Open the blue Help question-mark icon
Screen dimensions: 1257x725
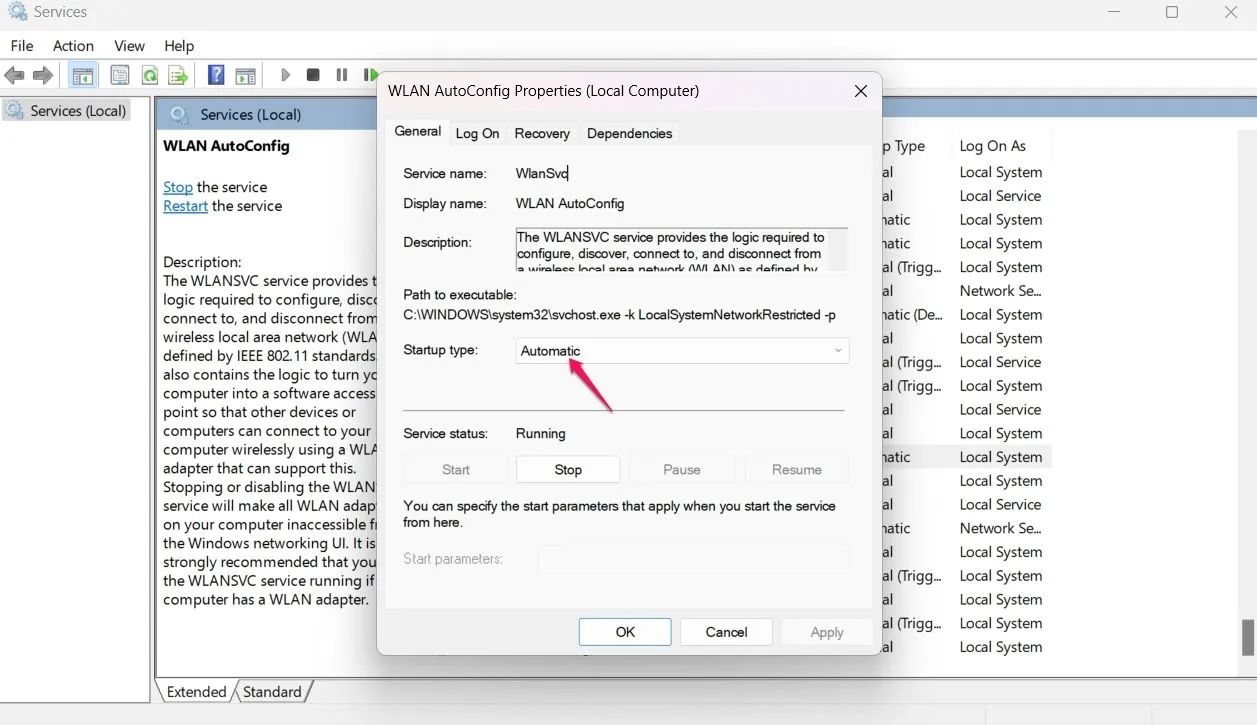pos(215,75)
